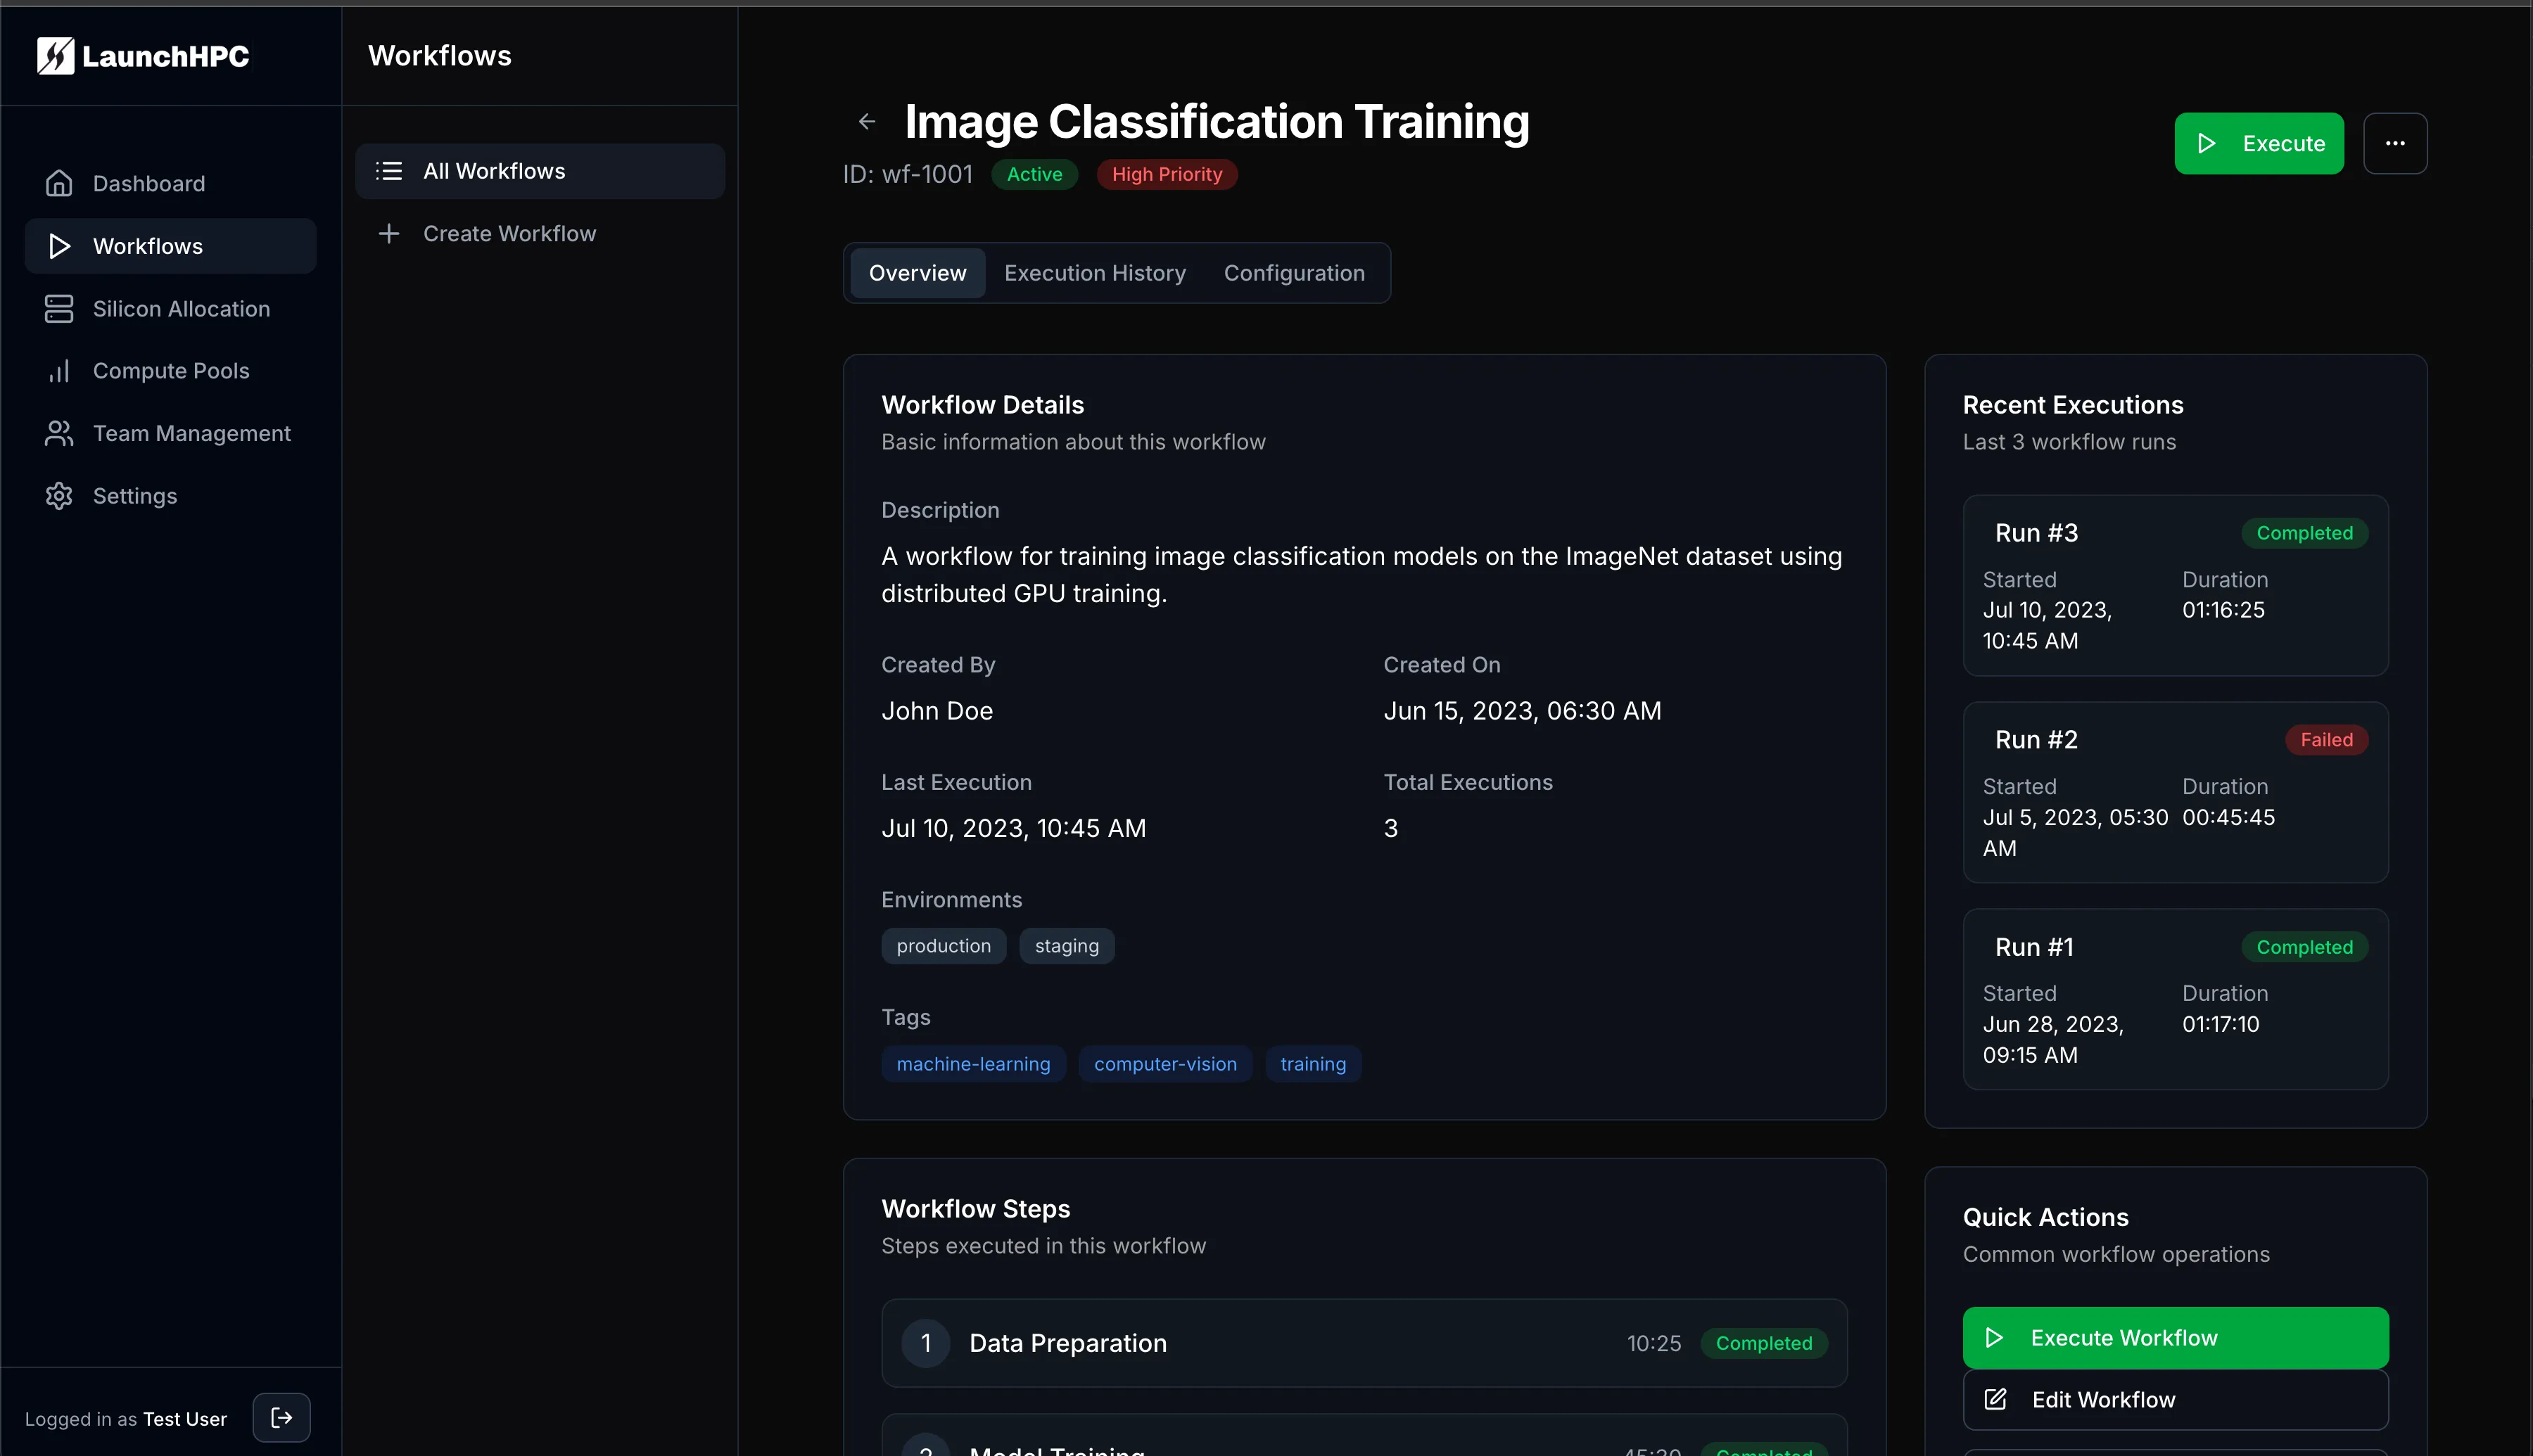Screen dimensions: 2533x1456
Task: Open the more options ellipsis menu
Action: 2395,143
